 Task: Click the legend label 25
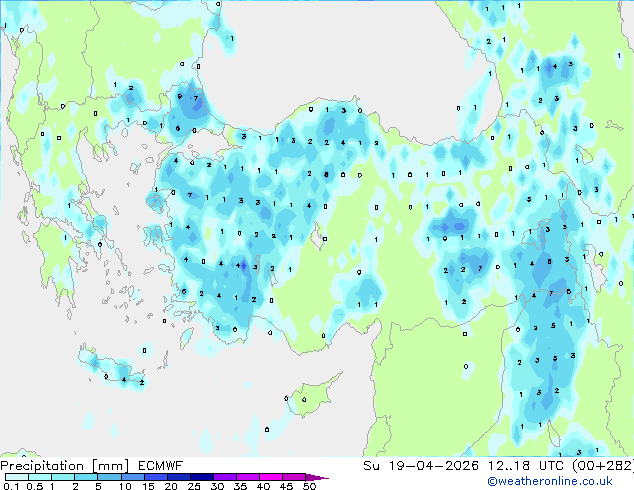point(194,486)
